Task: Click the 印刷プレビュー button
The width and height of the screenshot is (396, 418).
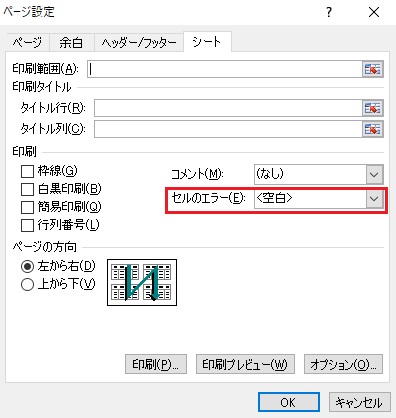Action: pos(245,364)
